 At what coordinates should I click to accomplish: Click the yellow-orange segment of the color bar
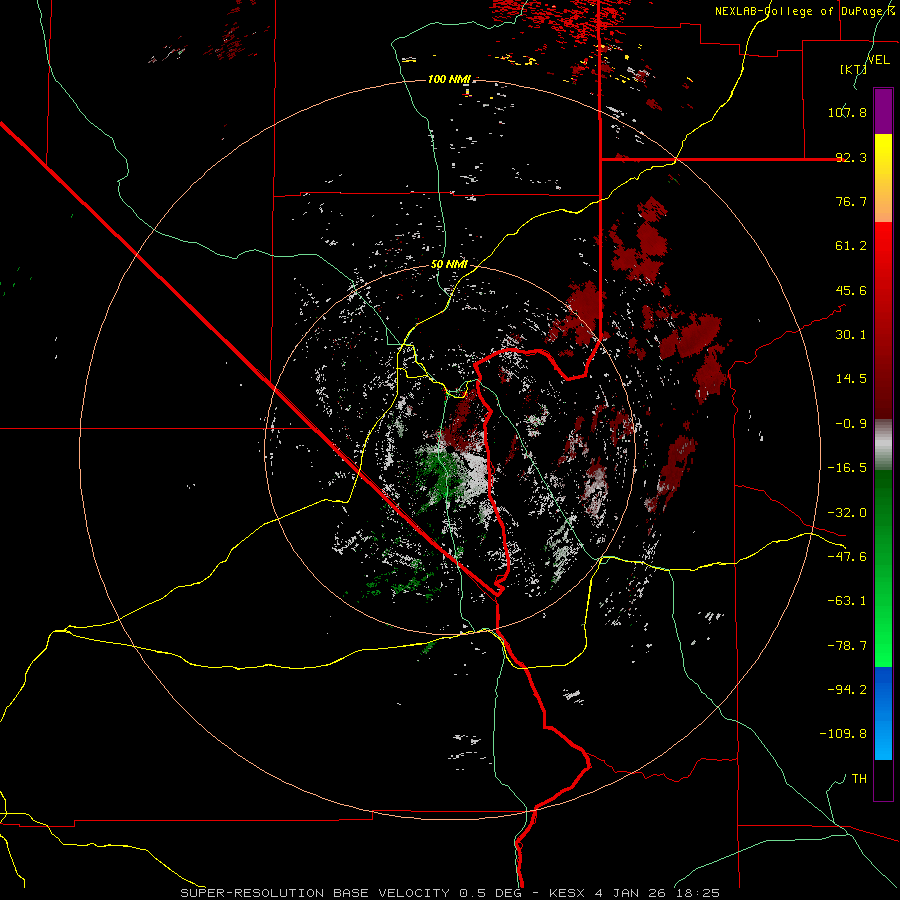883,178
